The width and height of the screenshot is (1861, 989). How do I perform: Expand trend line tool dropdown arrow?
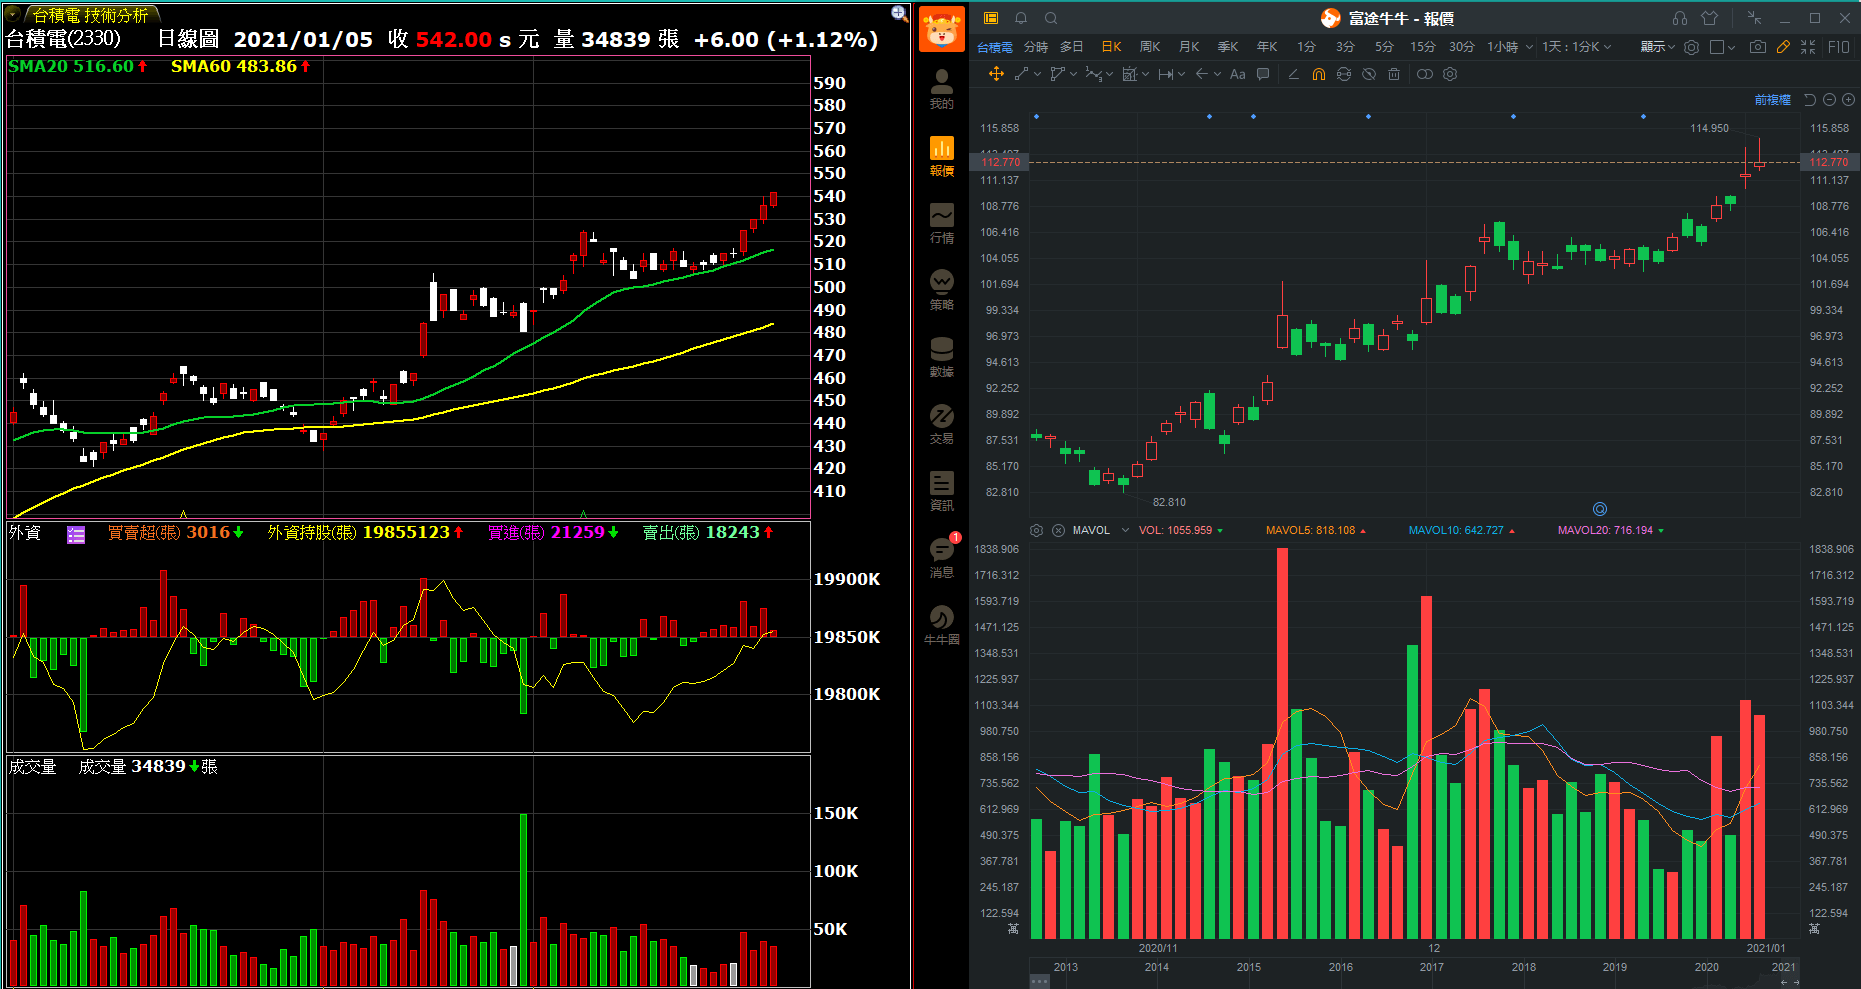point(1038,74)
